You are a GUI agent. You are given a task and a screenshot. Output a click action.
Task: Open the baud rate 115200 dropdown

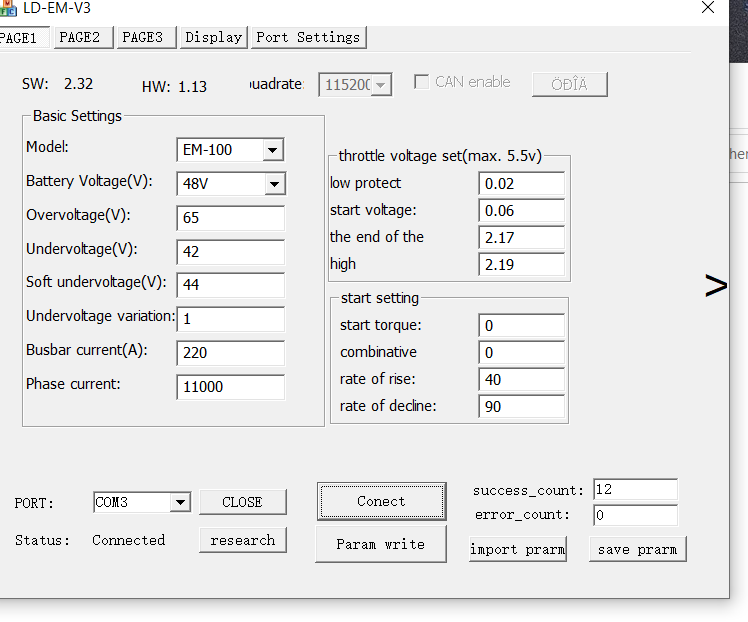click(x=380, y=85)
